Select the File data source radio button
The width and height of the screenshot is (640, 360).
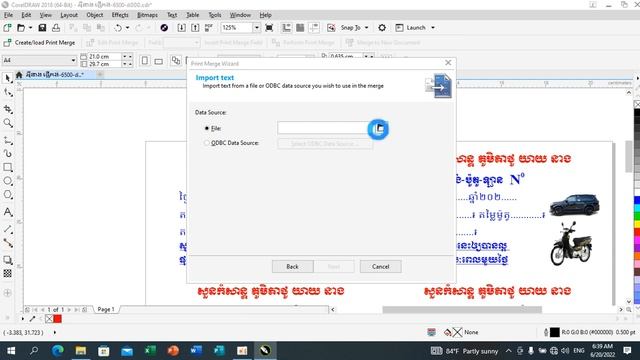tap(207, 128)
